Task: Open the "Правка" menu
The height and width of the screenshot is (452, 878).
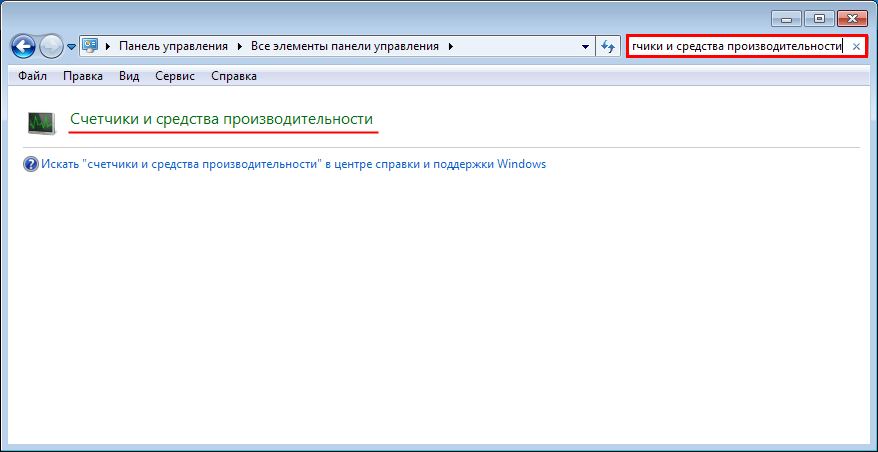Action: [82, 76]
